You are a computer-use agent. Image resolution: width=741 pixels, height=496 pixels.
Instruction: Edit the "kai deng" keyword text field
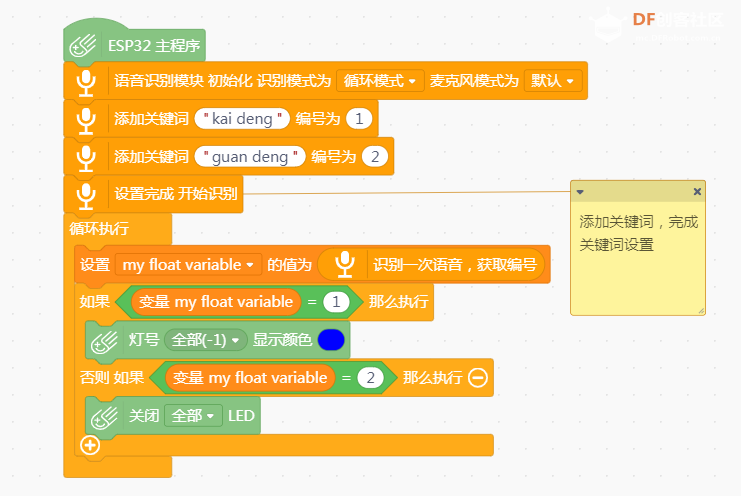coord(242,119)
